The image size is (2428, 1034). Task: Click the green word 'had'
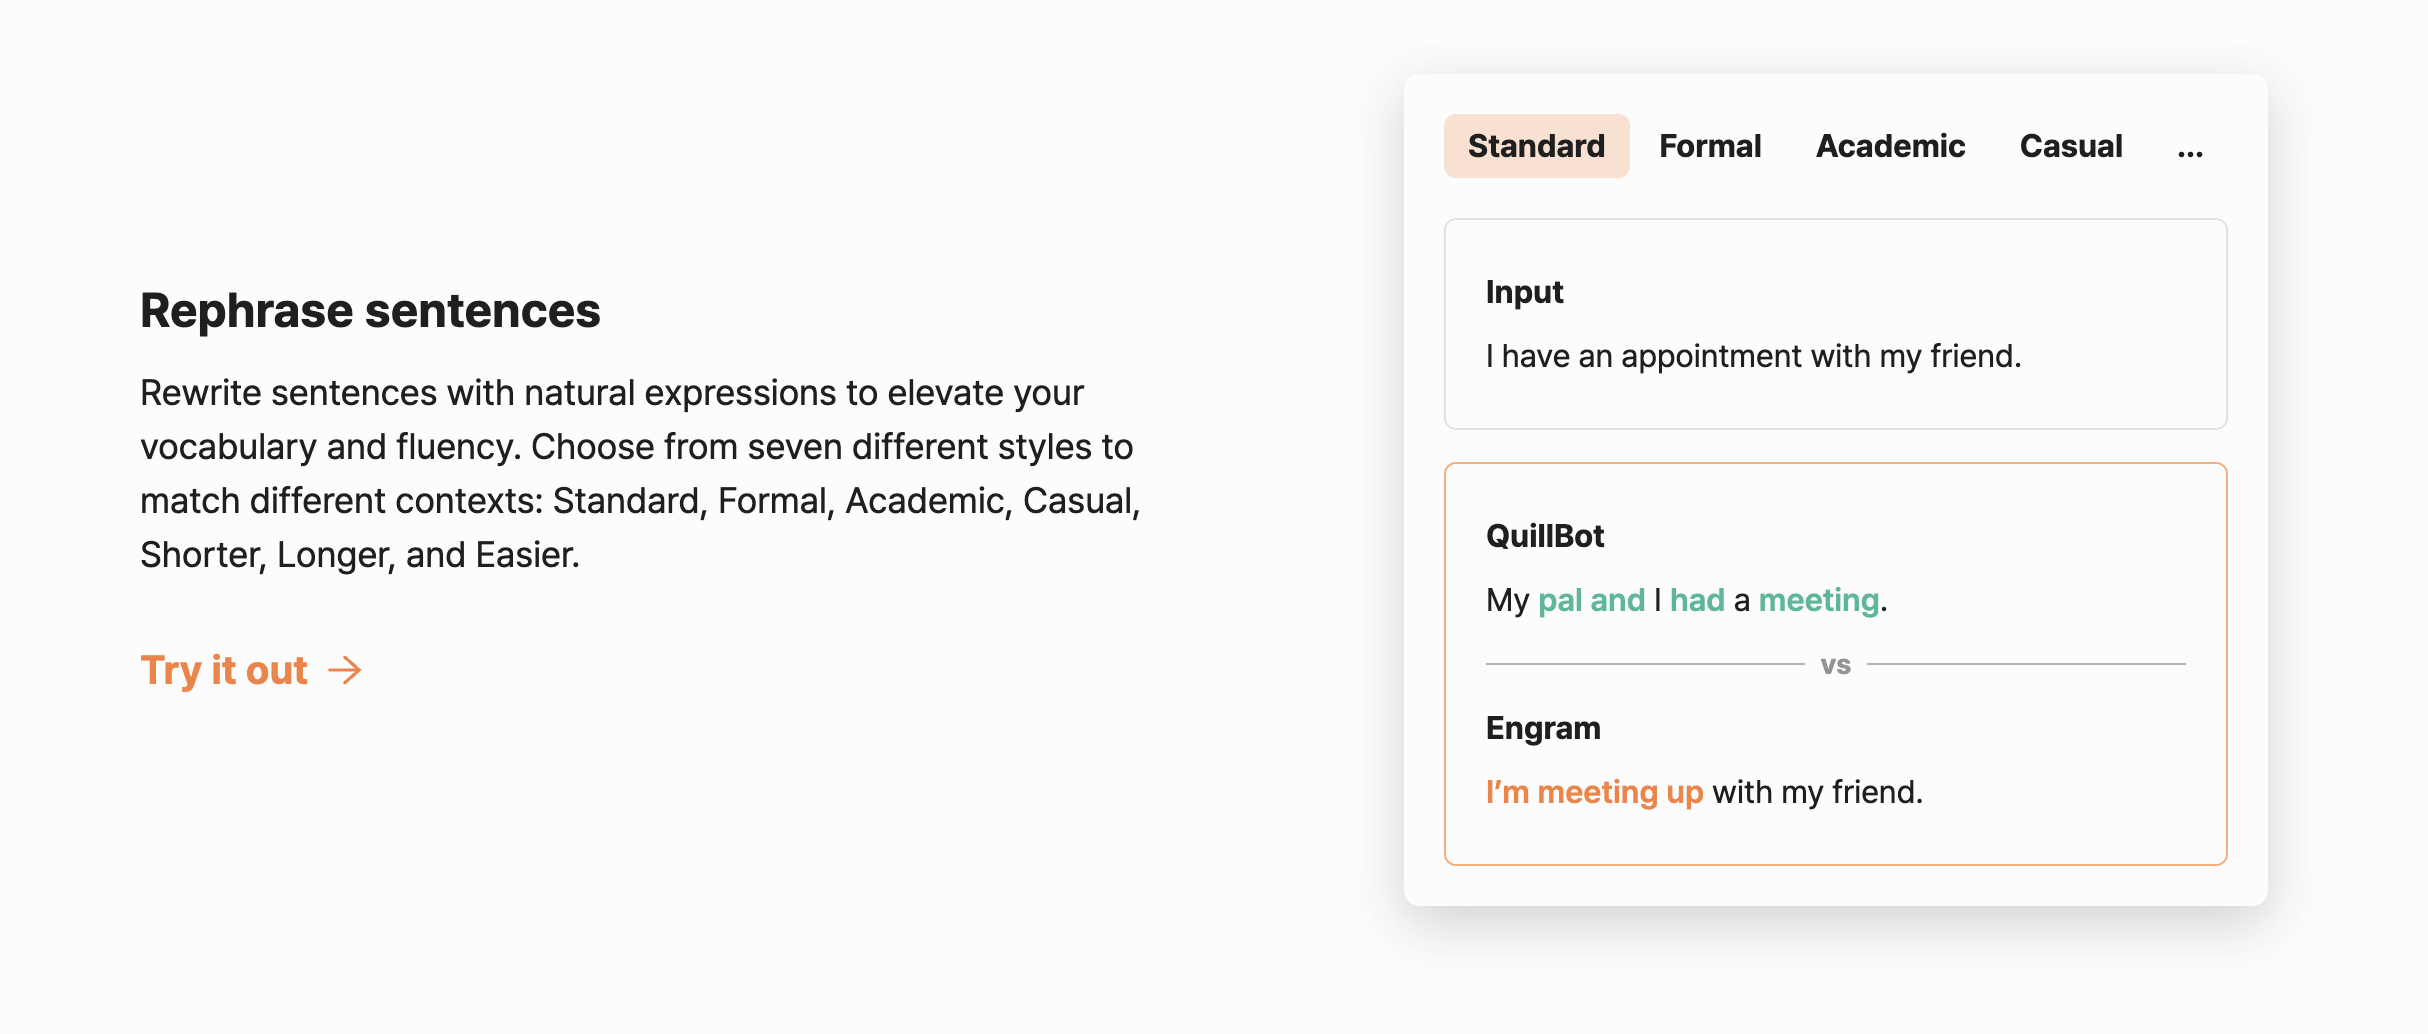tap(1697, 600)
